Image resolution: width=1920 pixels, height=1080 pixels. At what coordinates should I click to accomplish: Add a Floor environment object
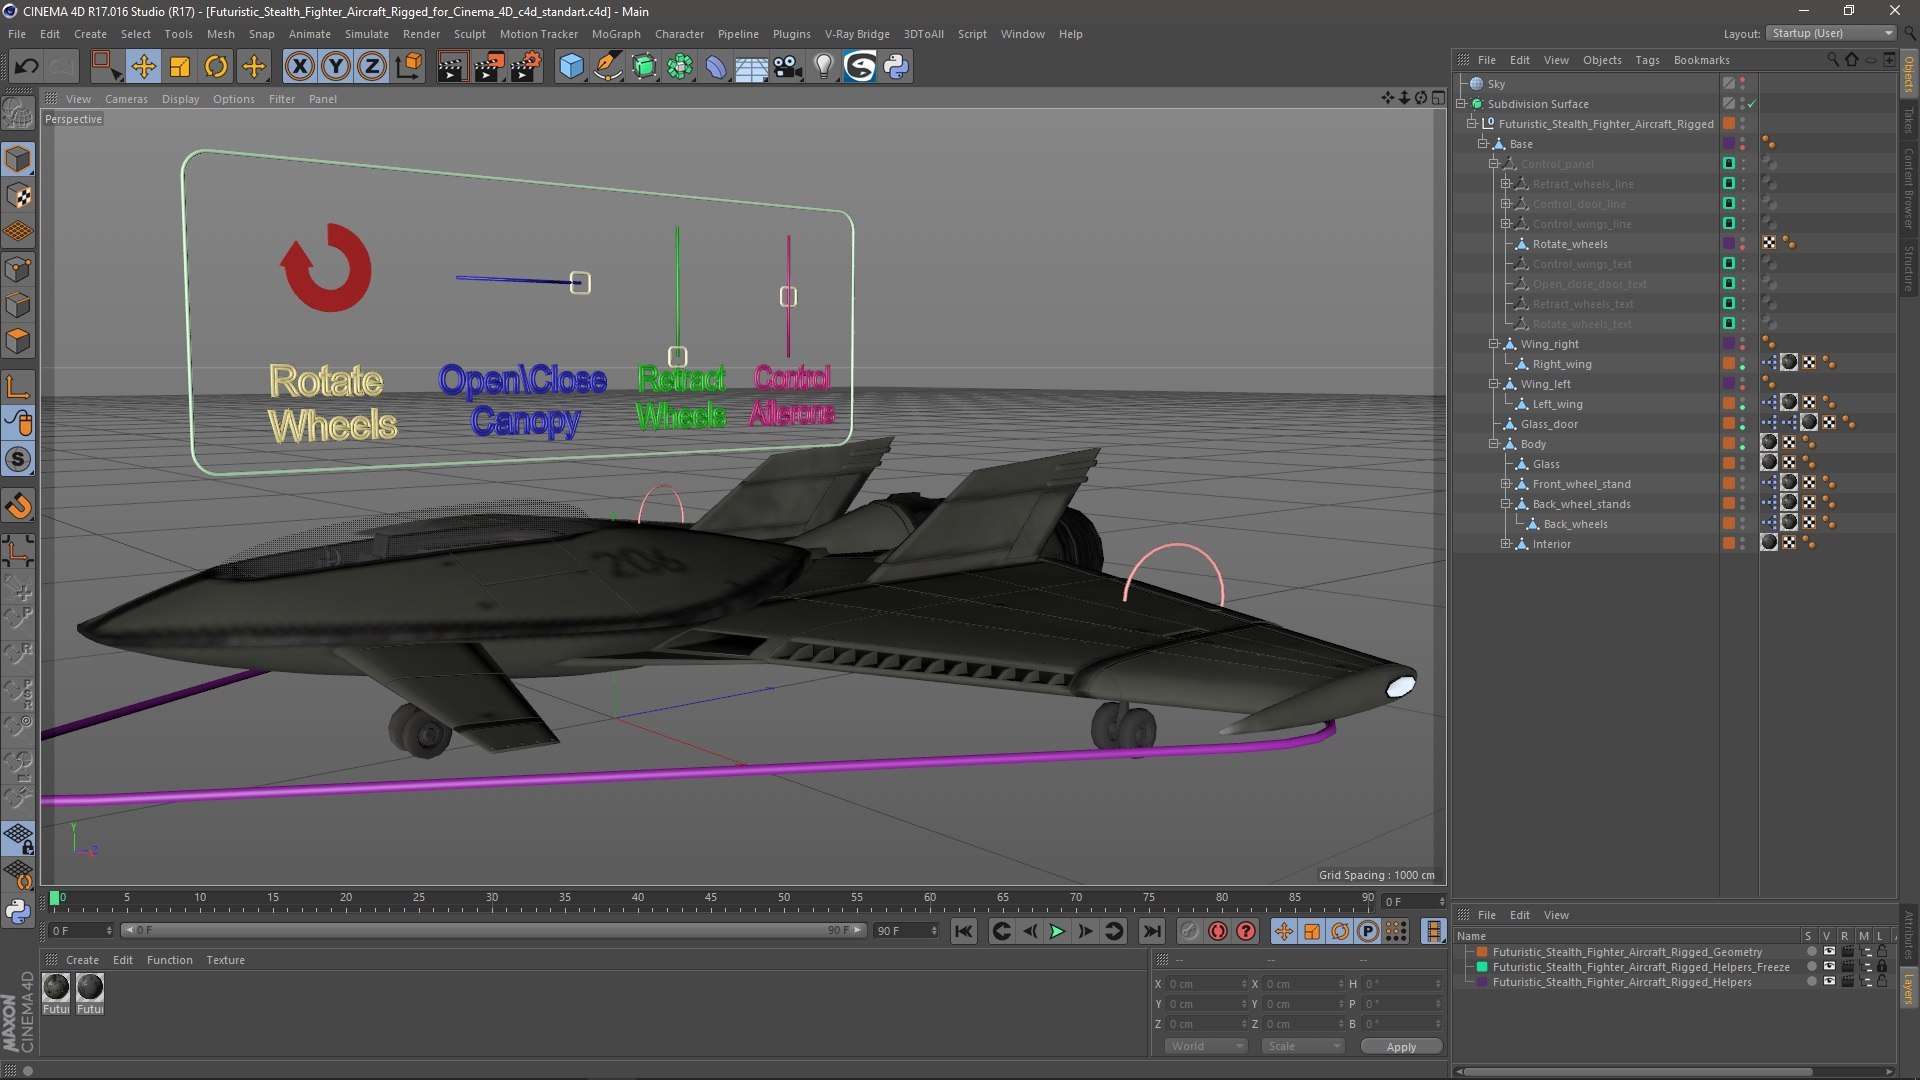(751, 67)
